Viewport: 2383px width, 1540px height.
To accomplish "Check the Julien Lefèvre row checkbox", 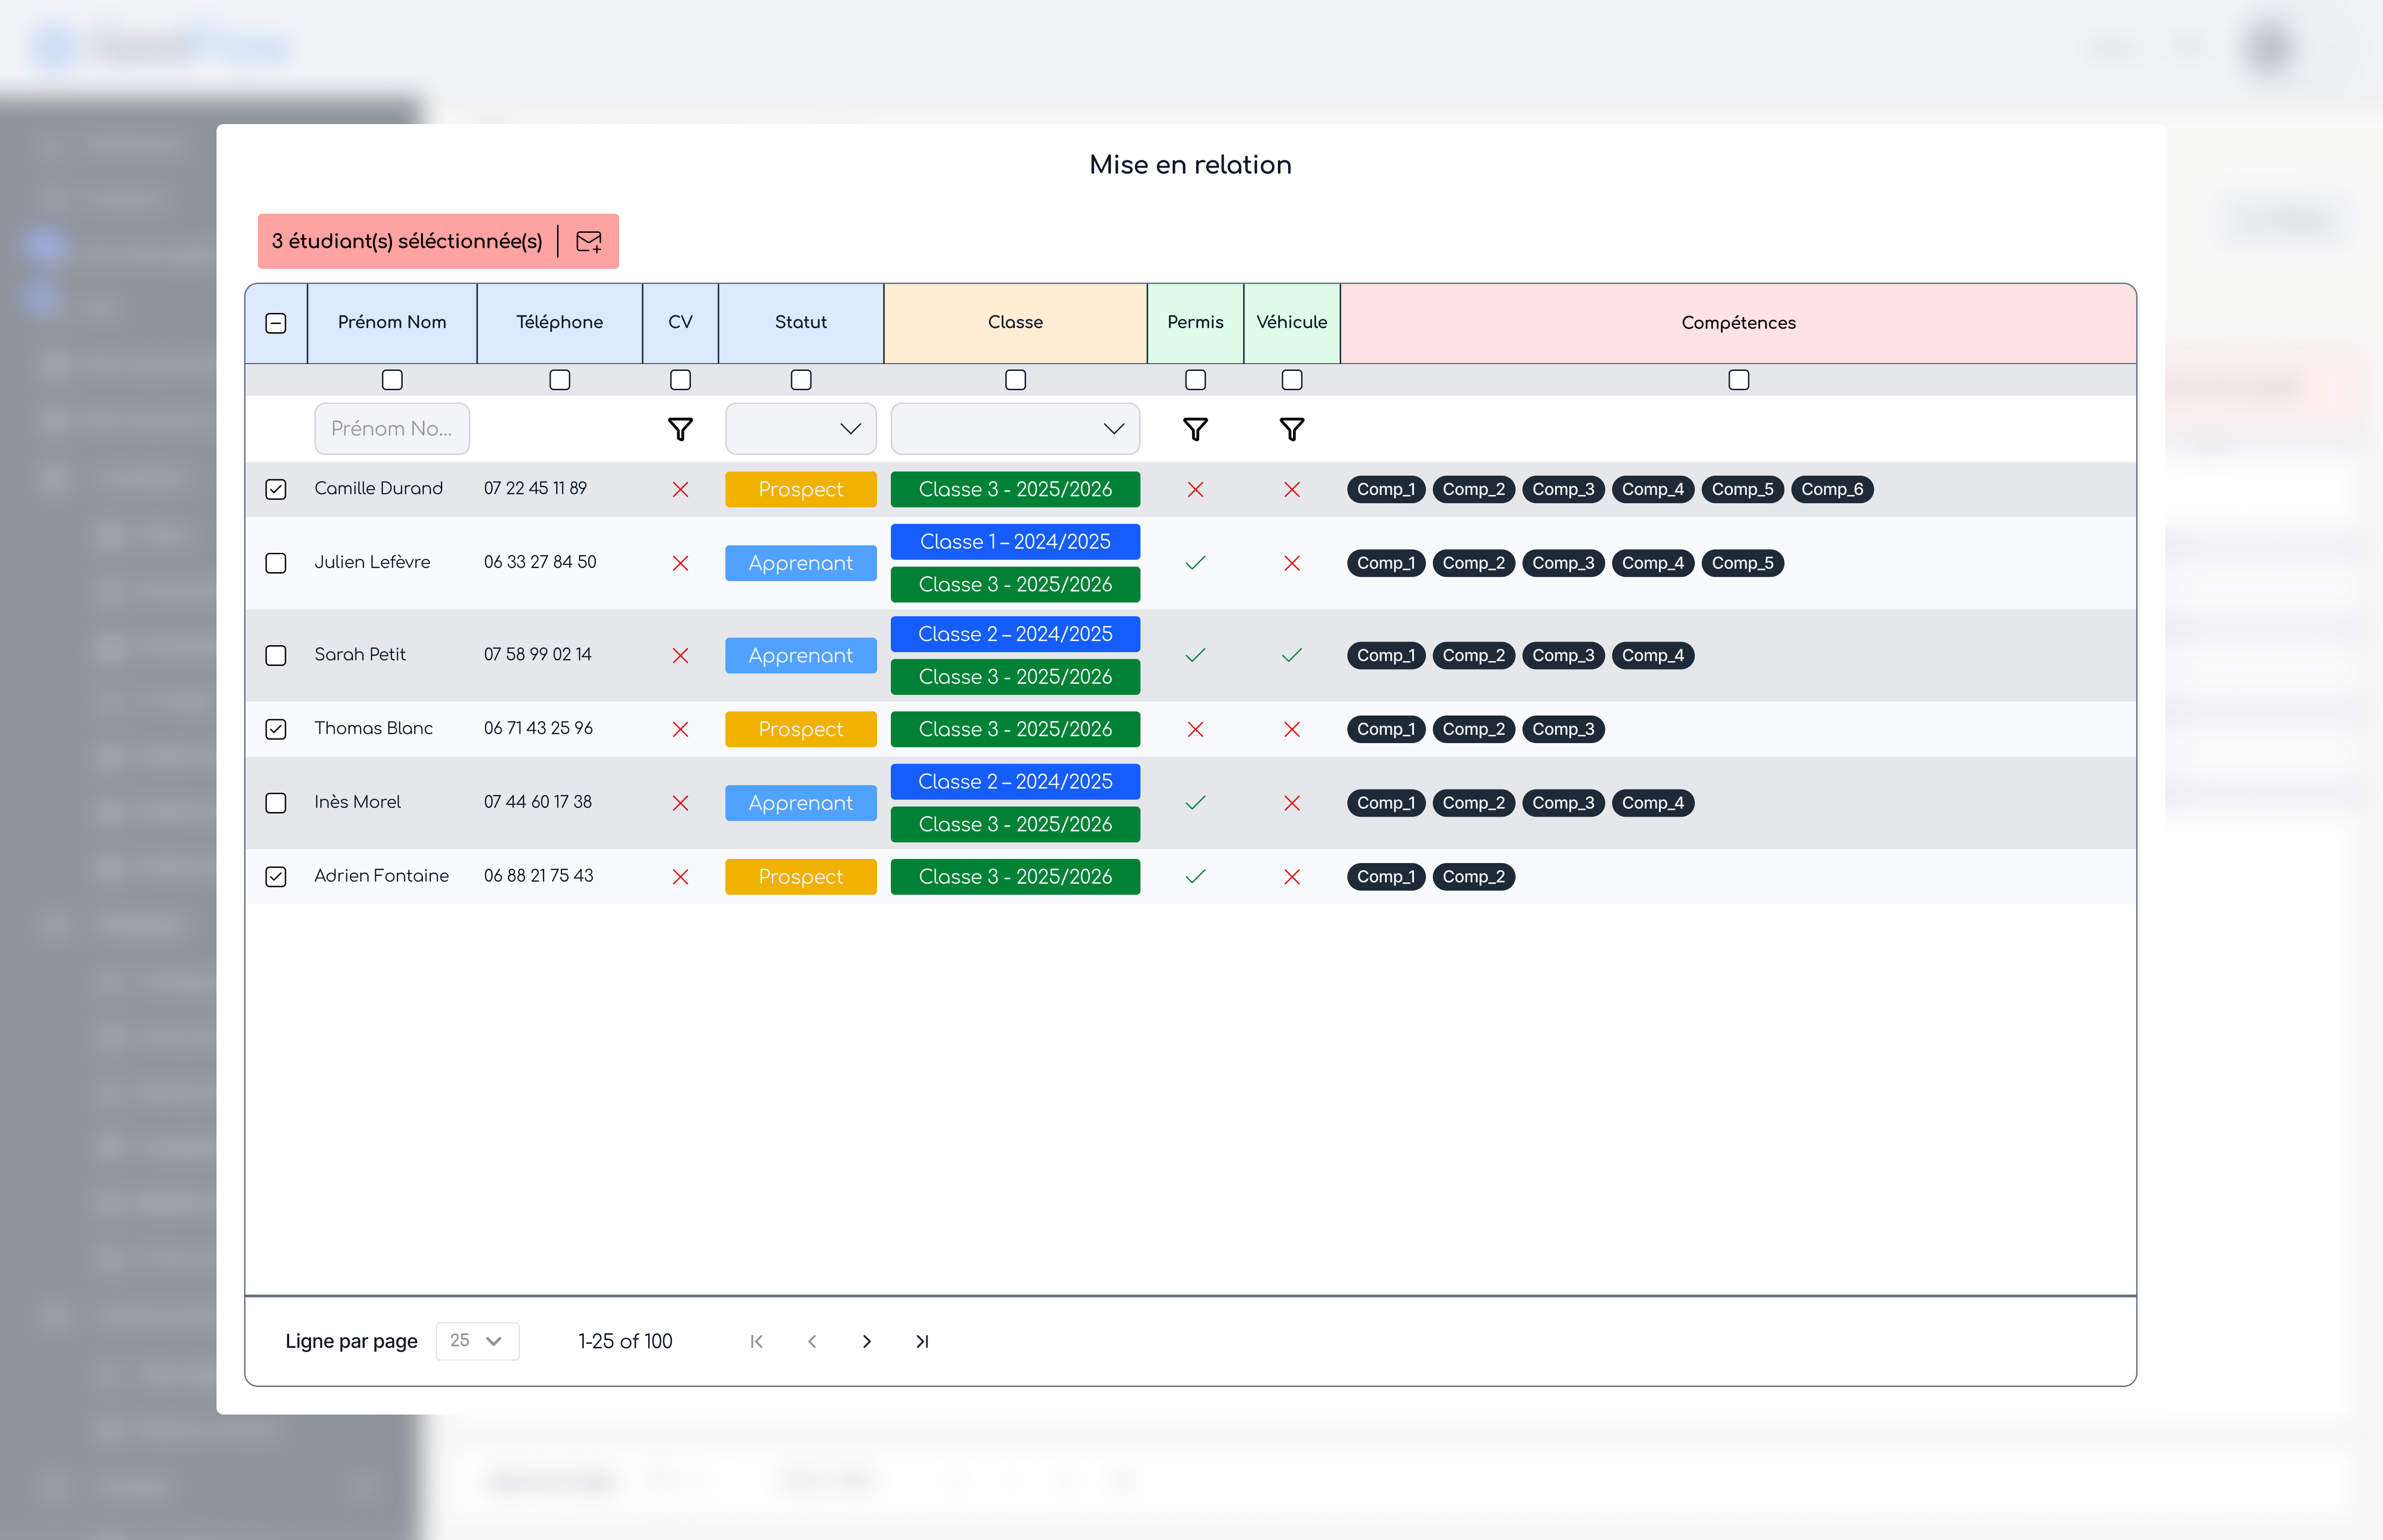I will pos(276,563).
